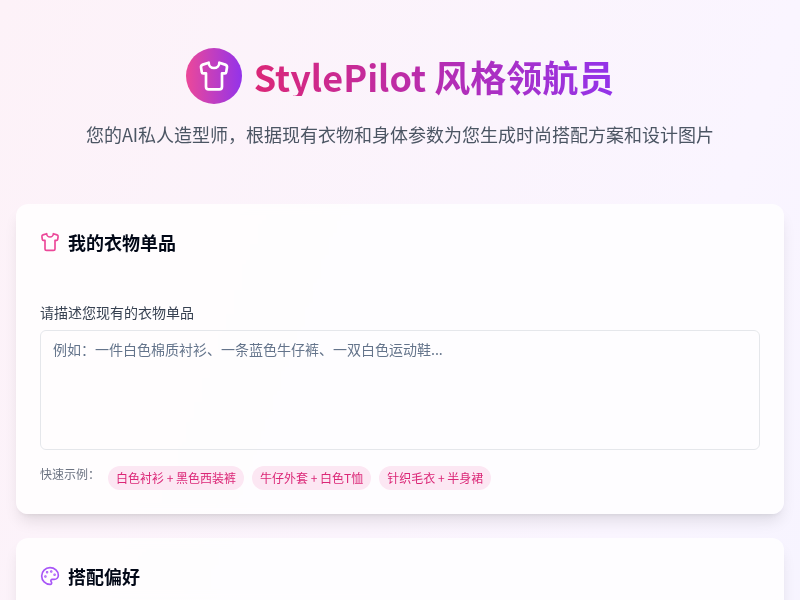
Task: Click the purple palette icon beside 搭配偏好
Action: 50,576
